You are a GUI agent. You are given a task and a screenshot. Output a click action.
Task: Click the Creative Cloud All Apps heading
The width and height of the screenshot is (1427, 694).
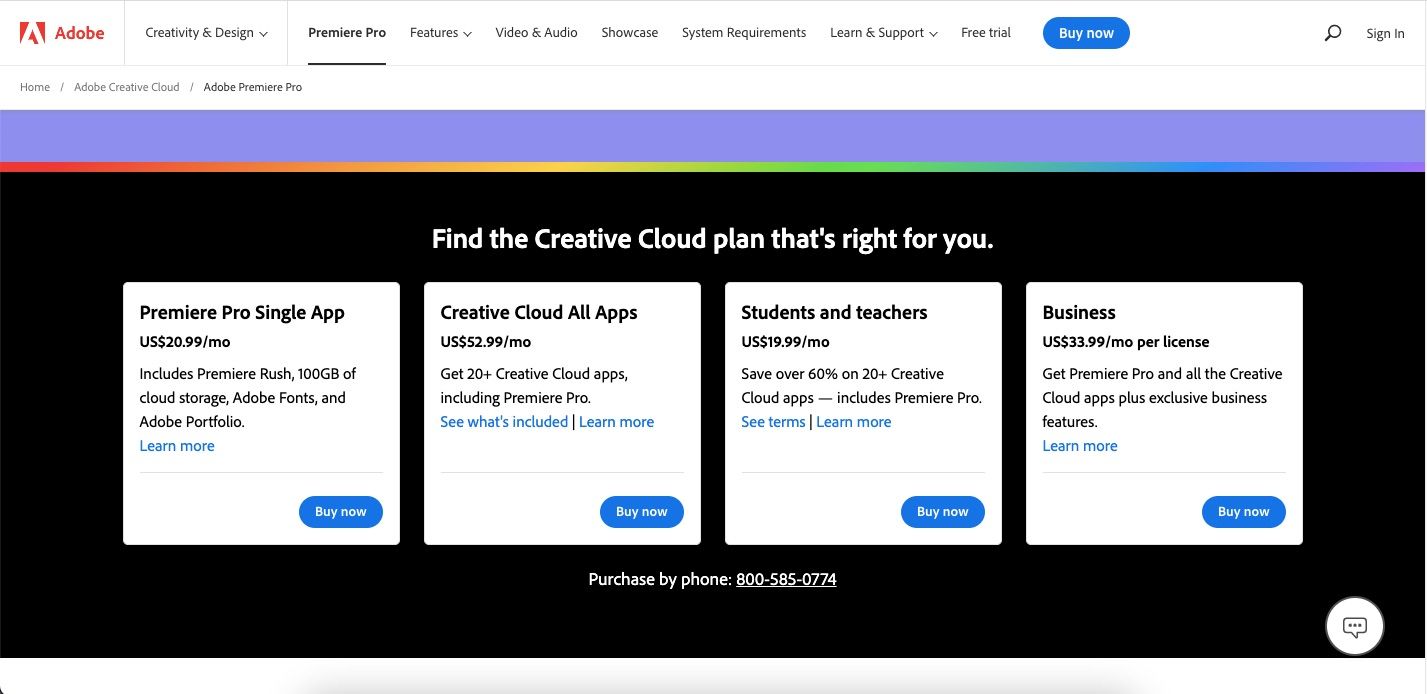coord(539,313)
